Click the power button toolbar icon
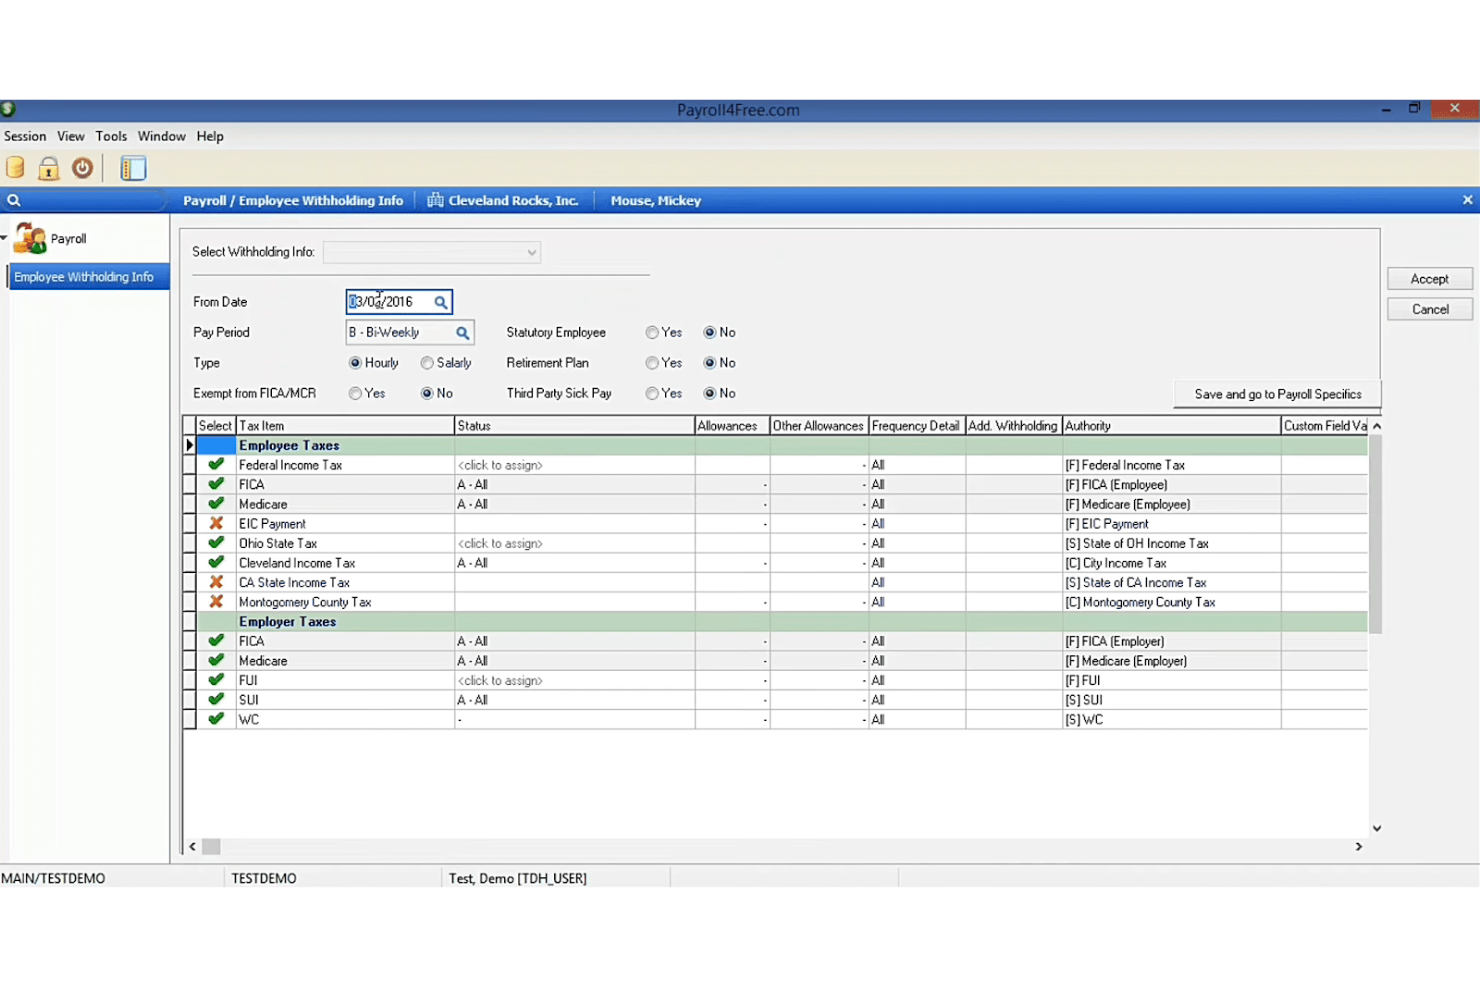This screenshot has width=1480, height=987. (83, 168)
